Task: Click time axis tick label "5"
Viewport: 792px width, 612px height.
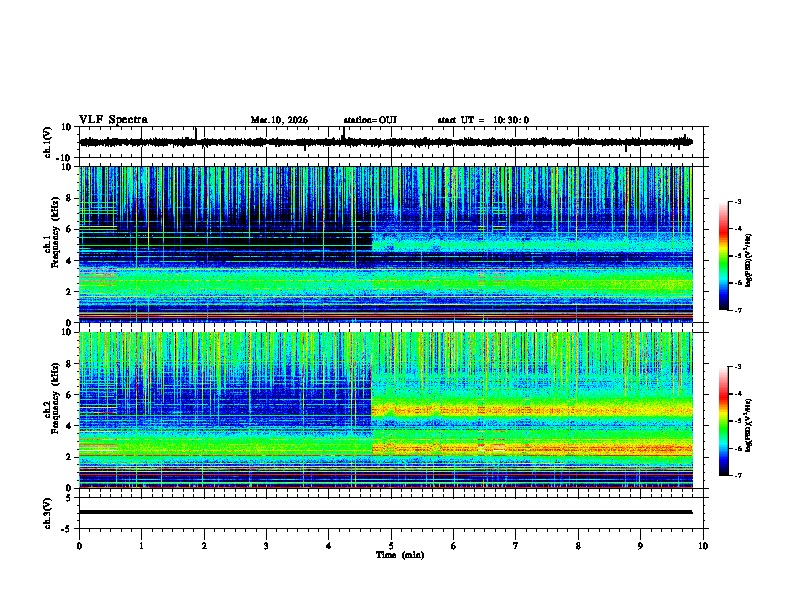Action: [391, 546]
